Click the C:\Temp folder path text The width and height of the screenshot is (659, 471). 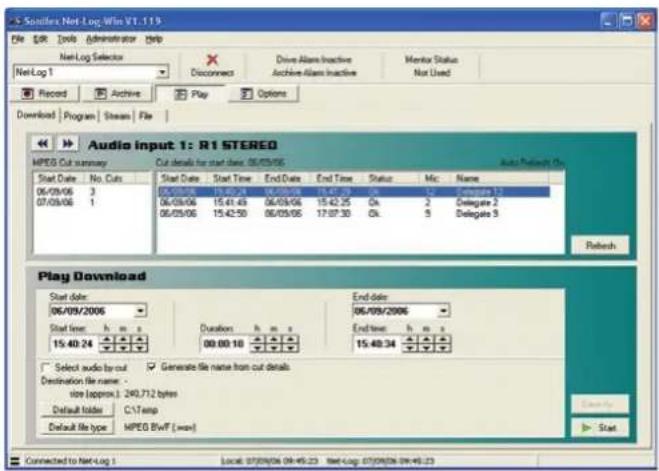pyautogui.click(x=141, y=410)
